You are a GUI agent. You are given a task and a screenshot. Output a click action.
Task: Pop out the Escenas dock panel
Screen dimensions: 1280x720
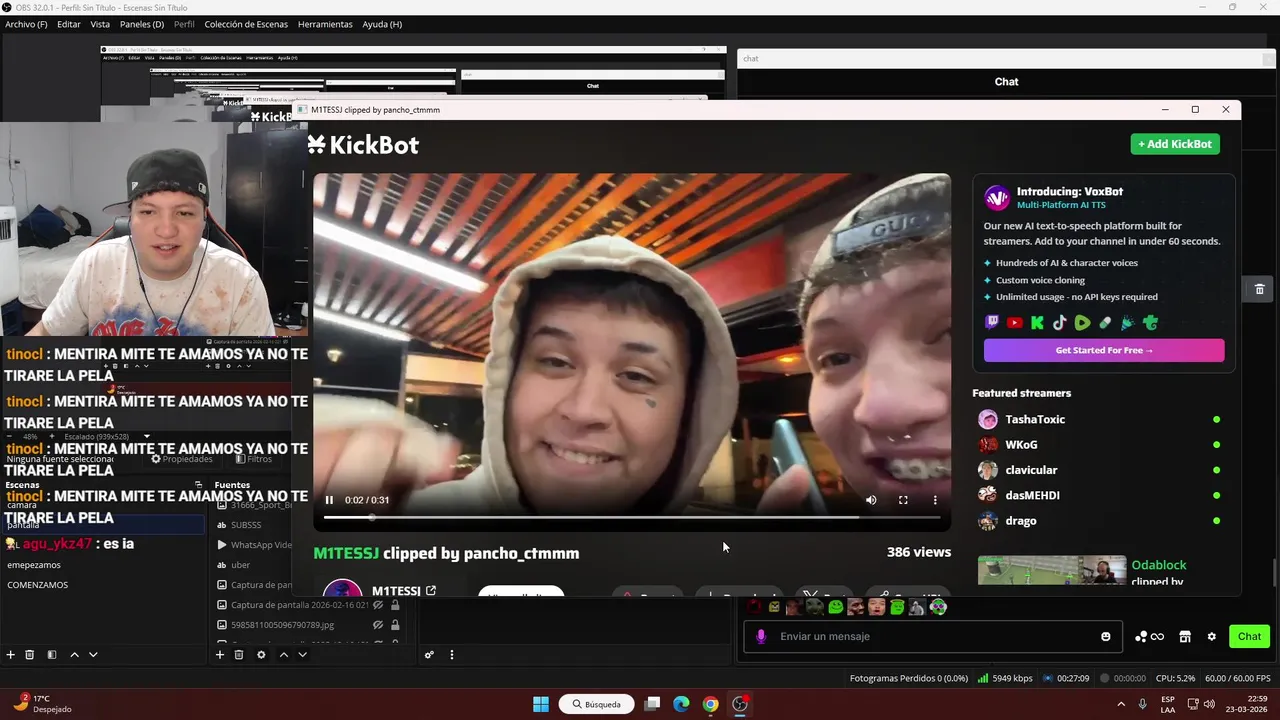(x=199, y=485)
